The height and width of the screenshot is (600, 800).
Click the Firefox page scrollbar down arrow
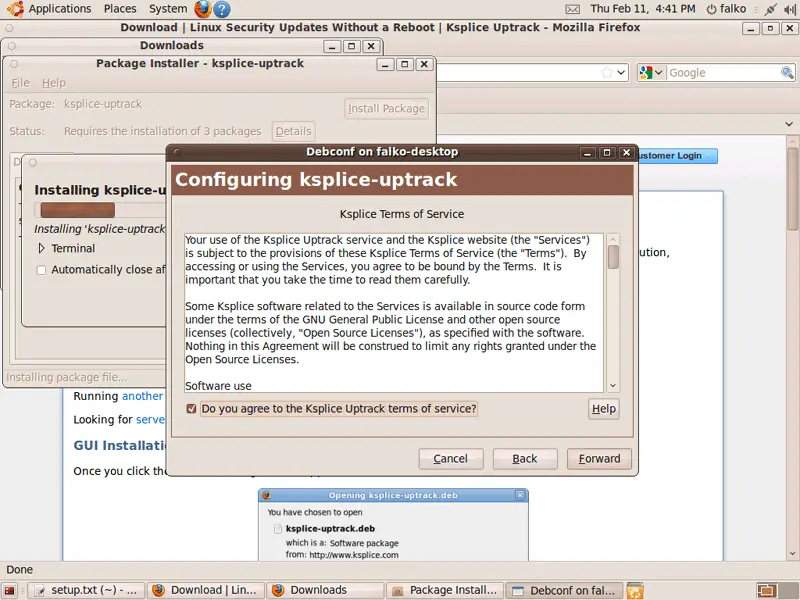coord(792,554)
